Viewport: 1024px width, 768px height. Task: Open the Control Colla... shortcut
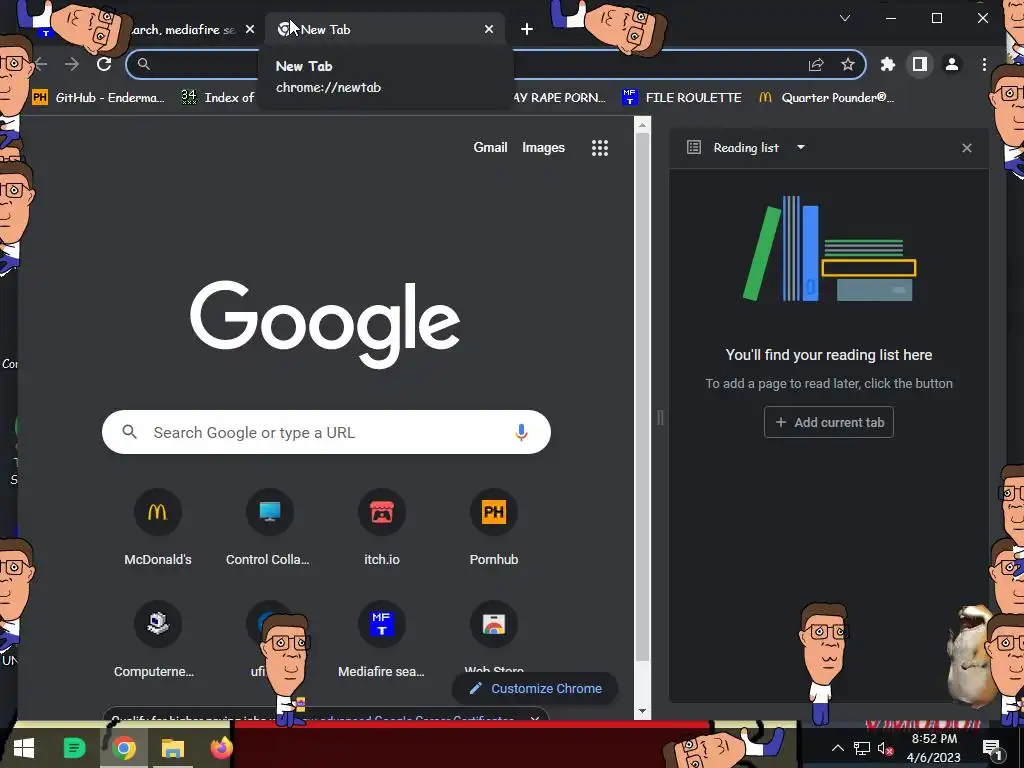point(268,527)
